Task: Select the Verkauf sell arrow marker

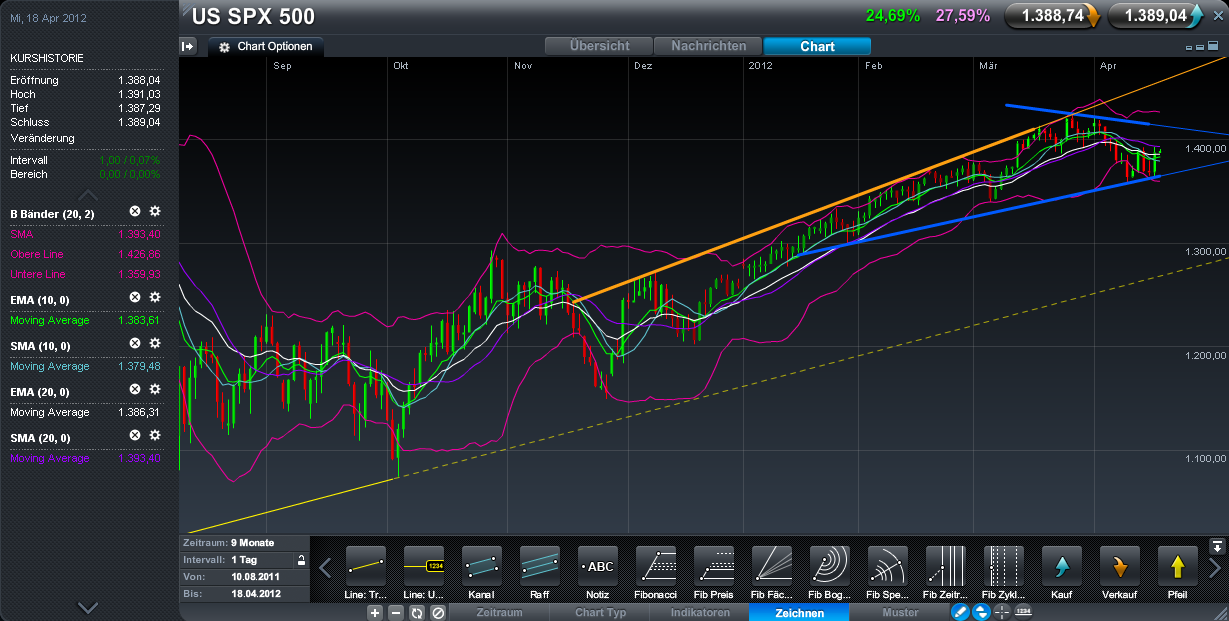Action: pyautogui.click(x=1120, y=567)
